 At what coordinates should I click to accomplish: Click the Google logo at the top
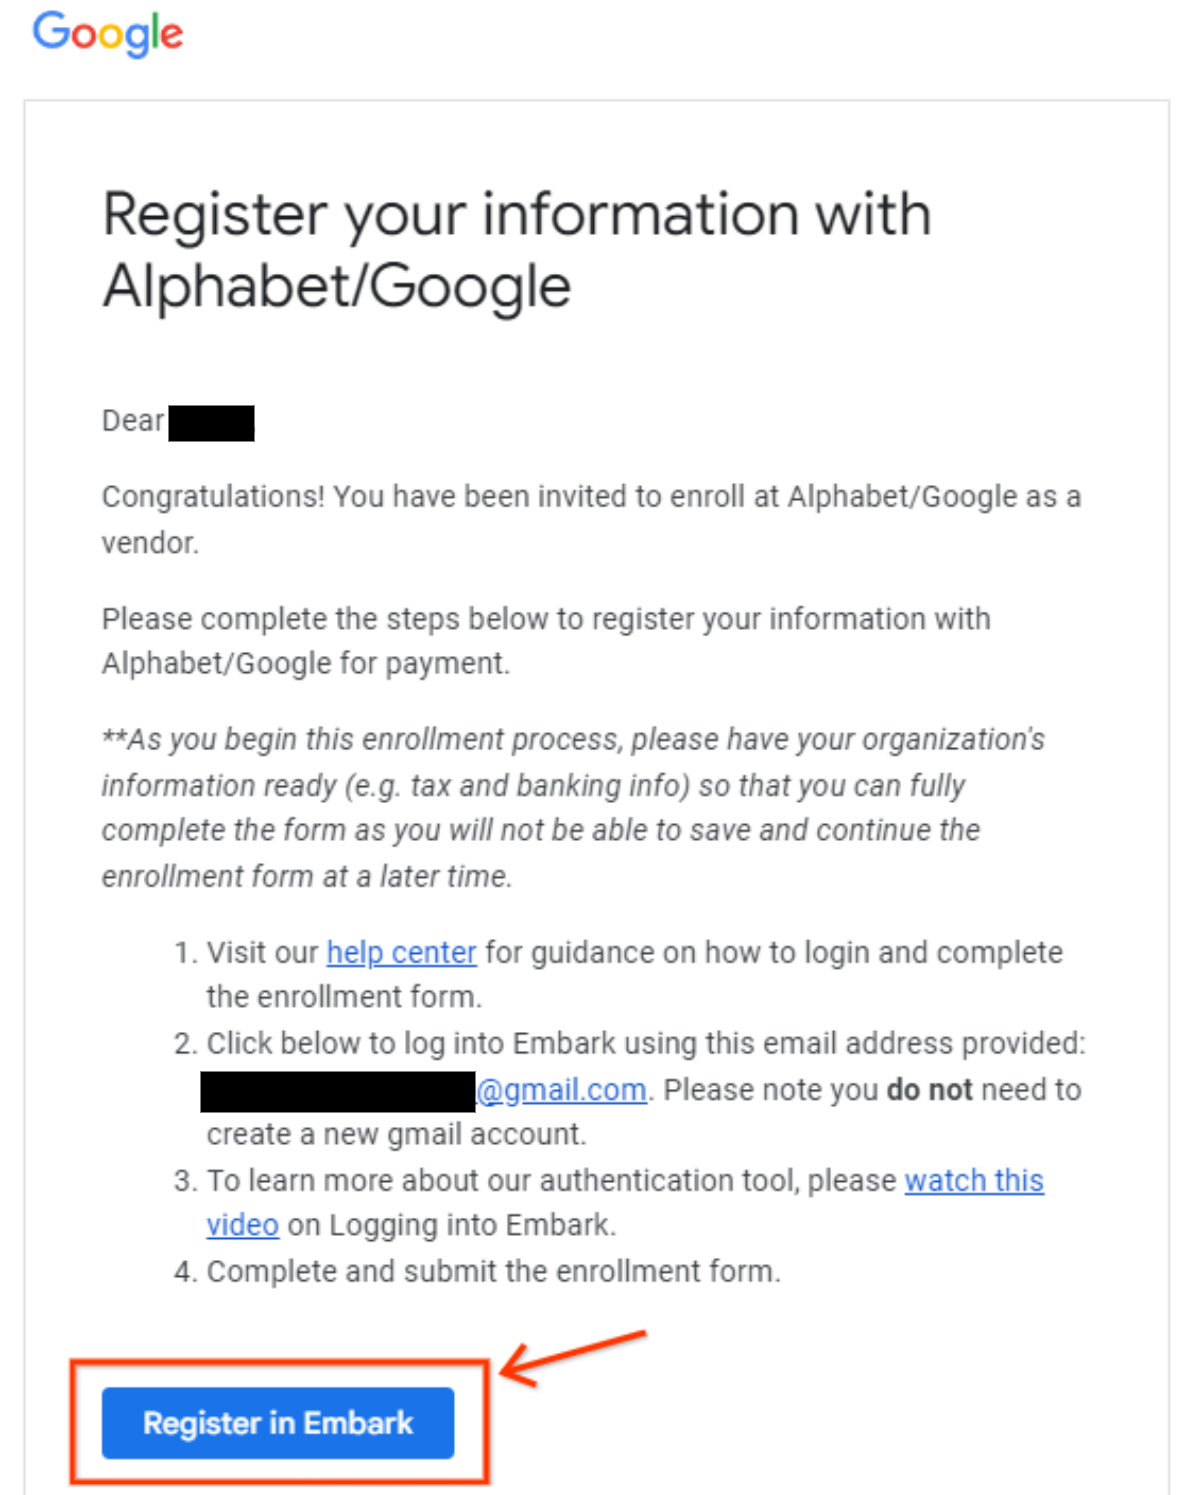click(x=108, y=34)
